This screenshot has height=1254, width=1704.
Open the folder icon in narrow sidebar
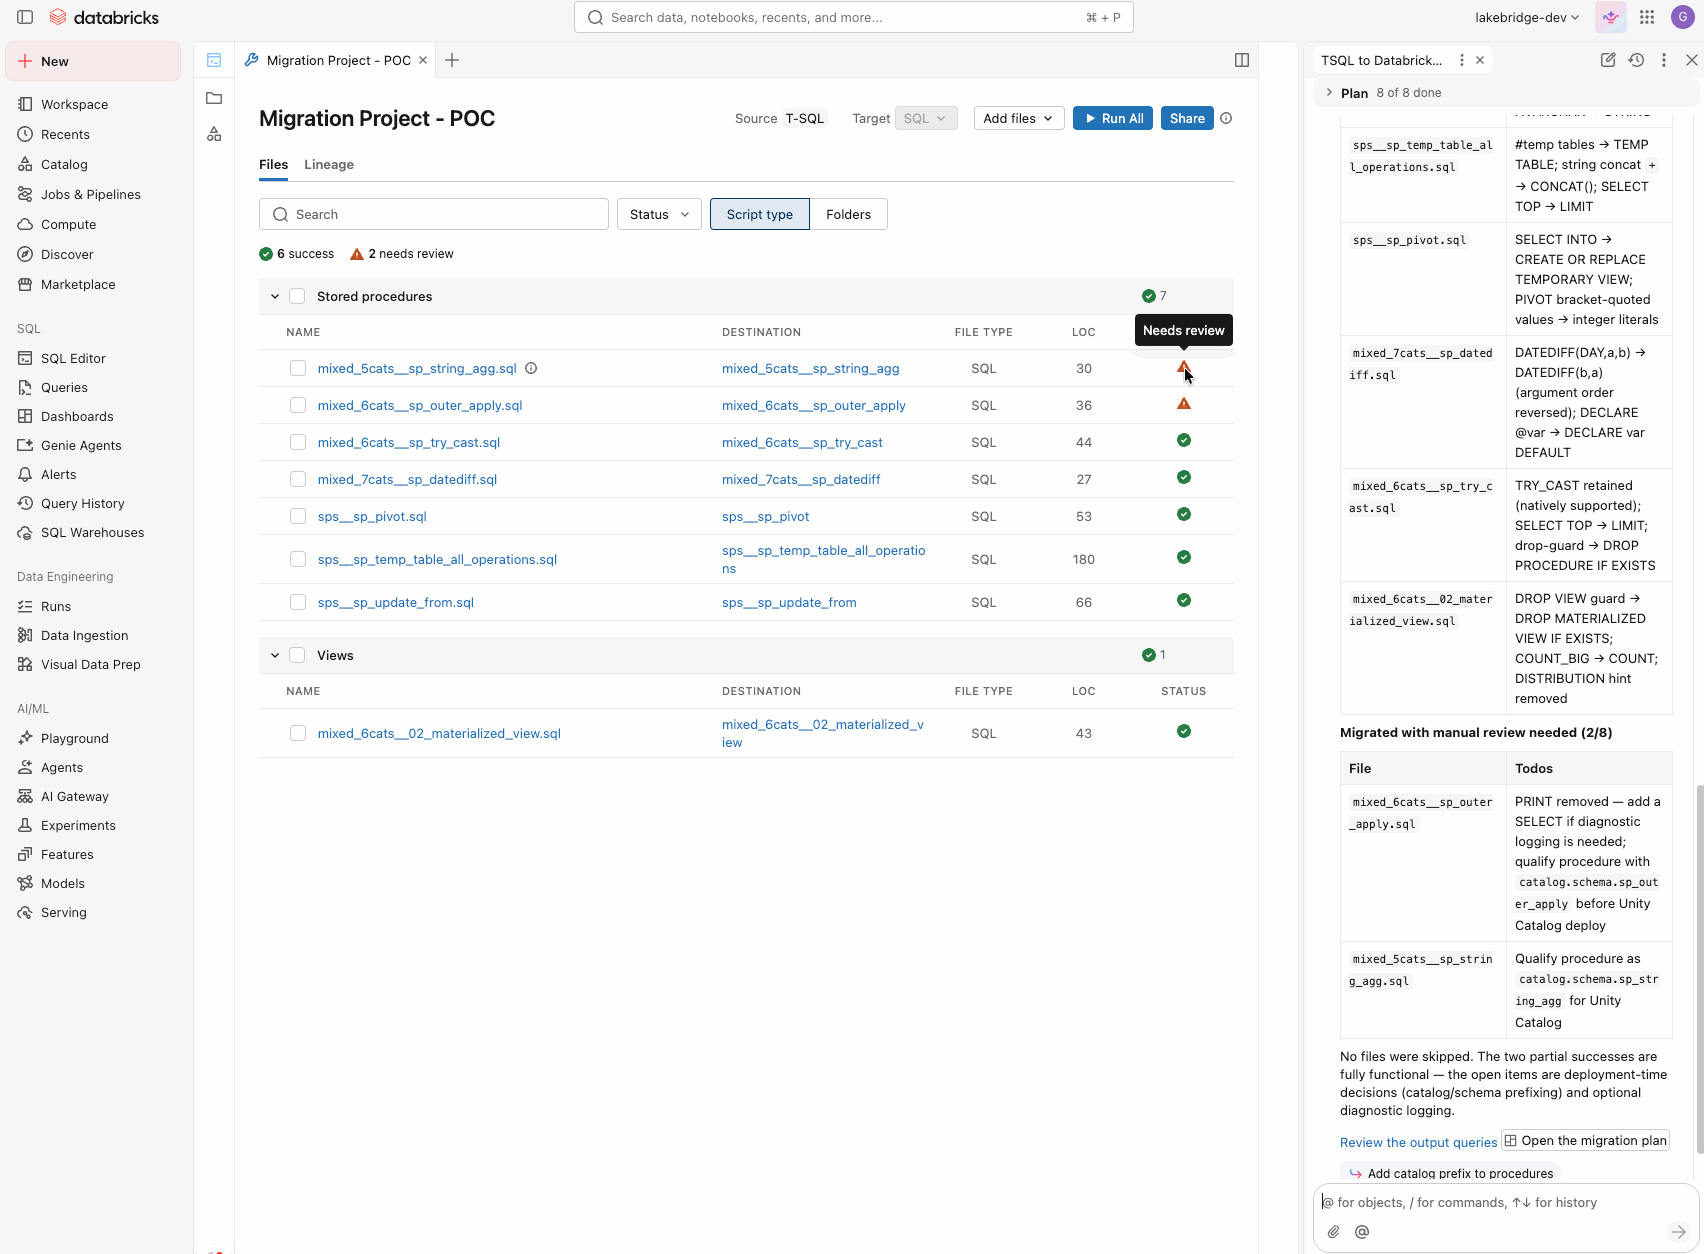pyautogui.click(x=214, y=98)
